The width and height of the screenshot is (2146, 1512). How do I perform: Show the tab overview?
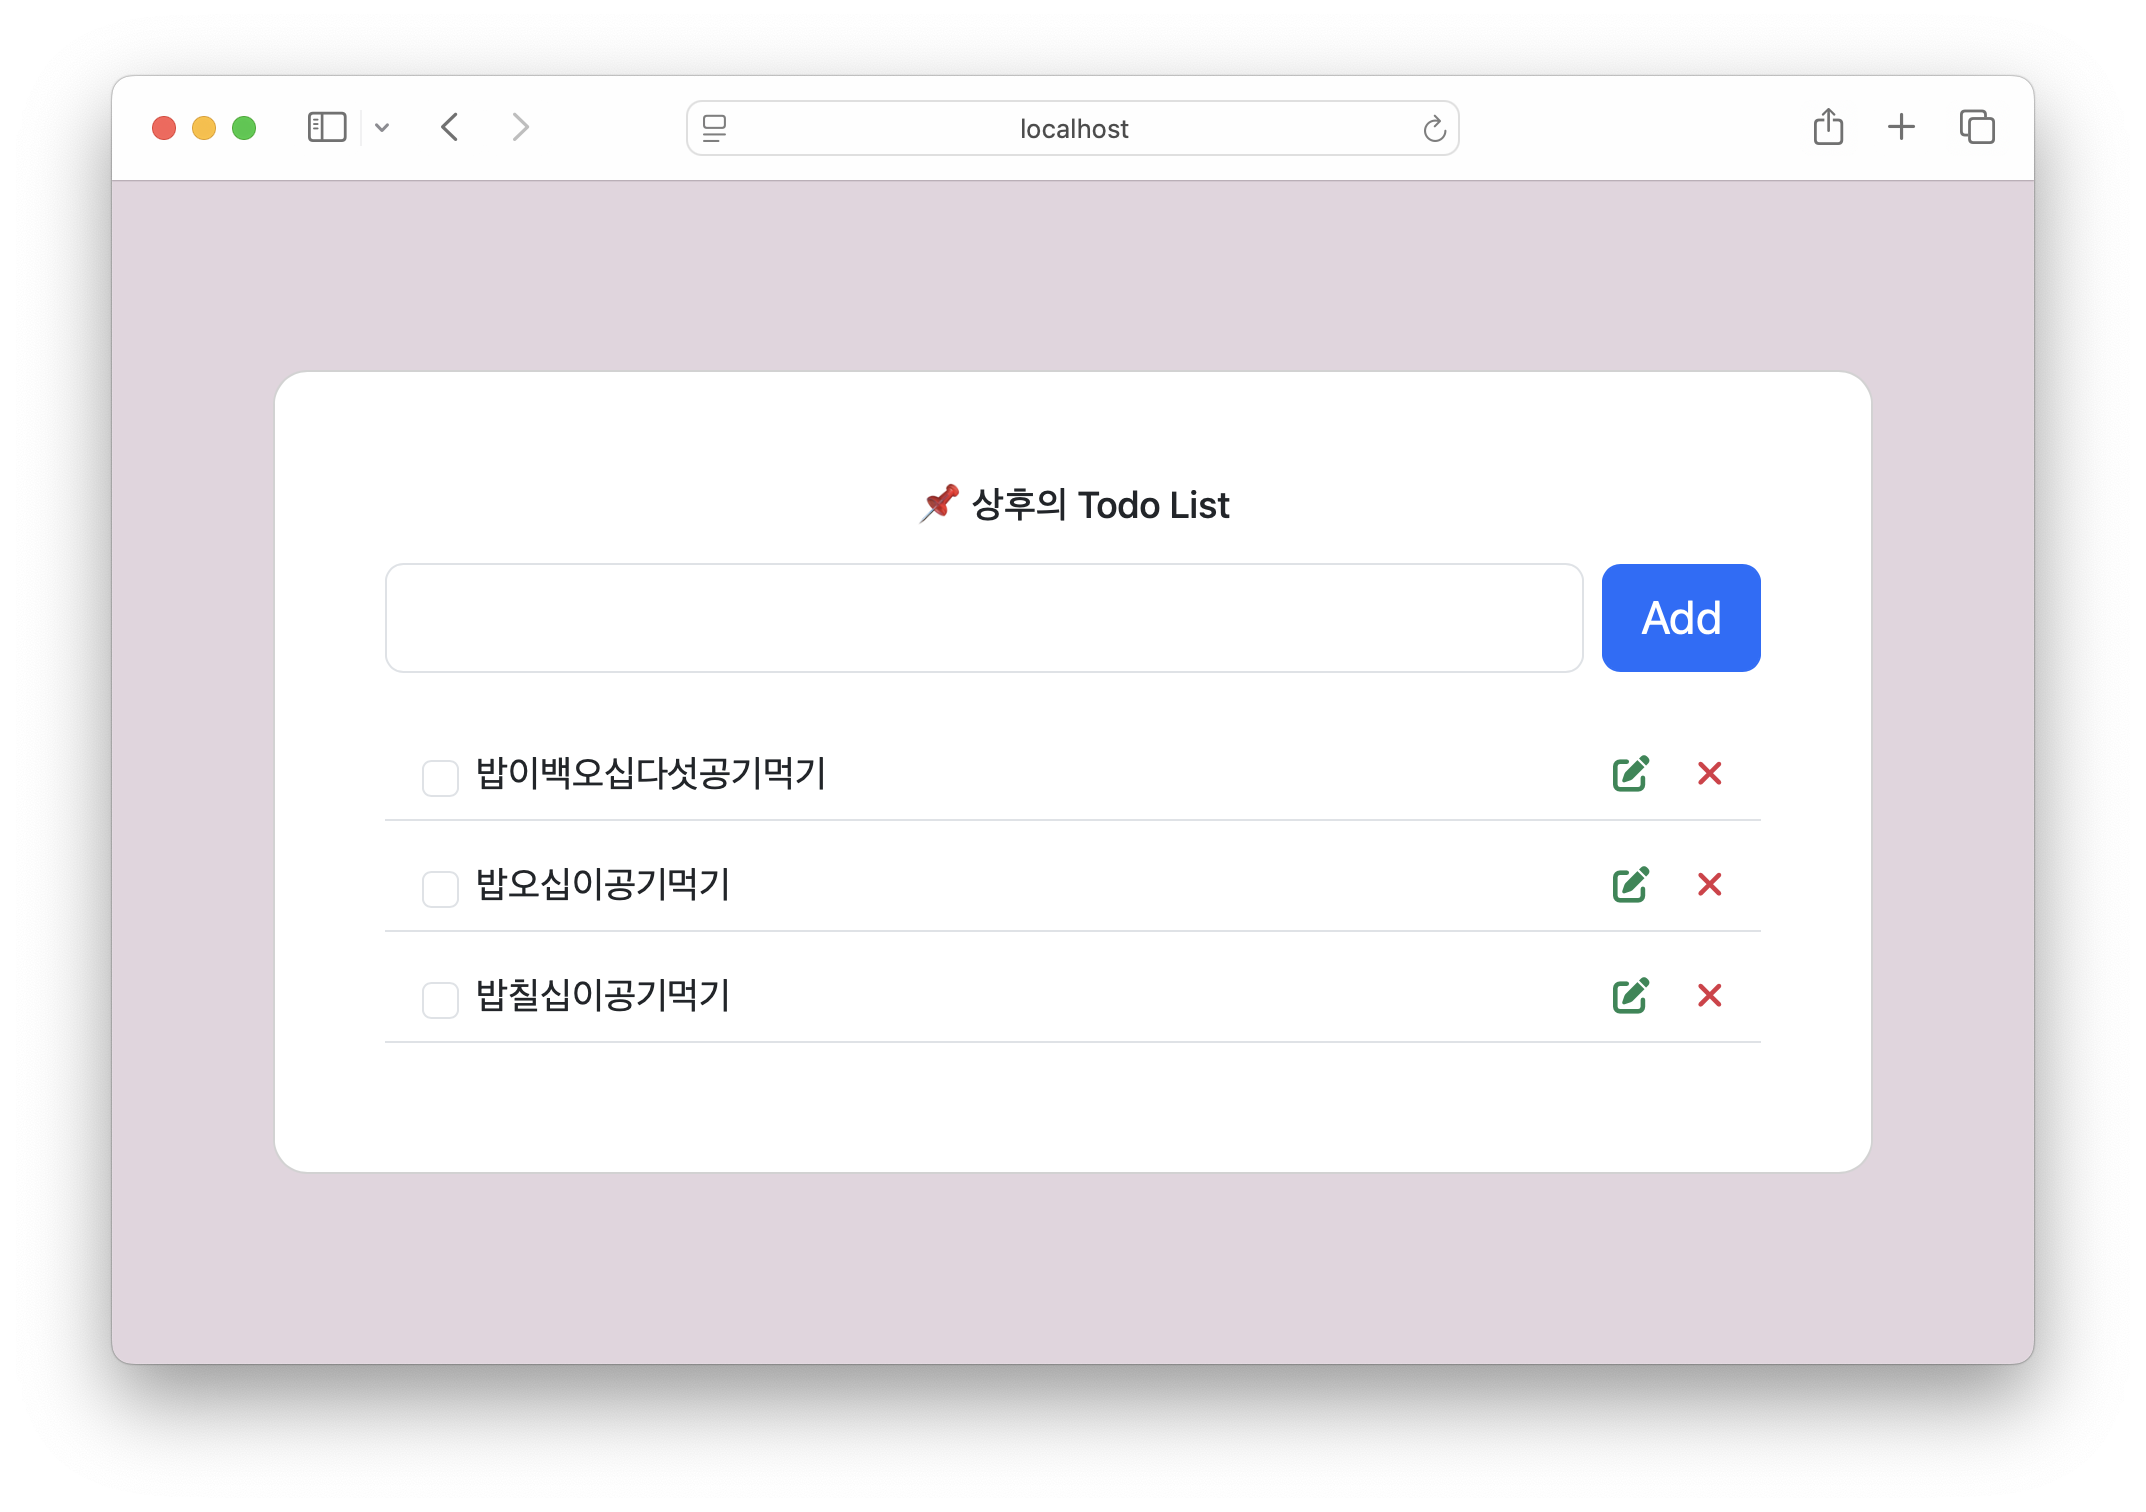tap(1977, 127)
